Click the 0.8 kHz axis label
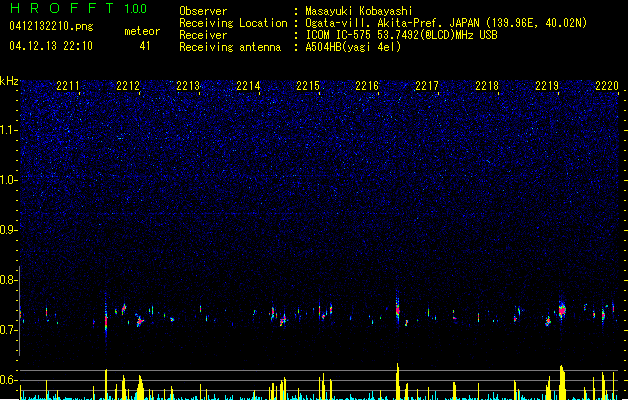 pyautogui.click(x=9, y=280)
